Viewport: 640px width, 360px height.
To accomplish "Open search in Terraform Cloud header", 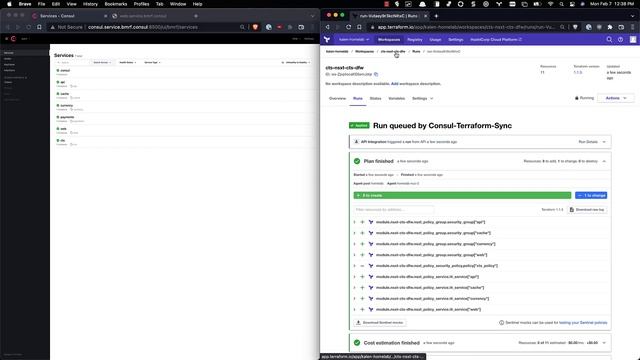I will pyautogui.click(x=609, y=40).
